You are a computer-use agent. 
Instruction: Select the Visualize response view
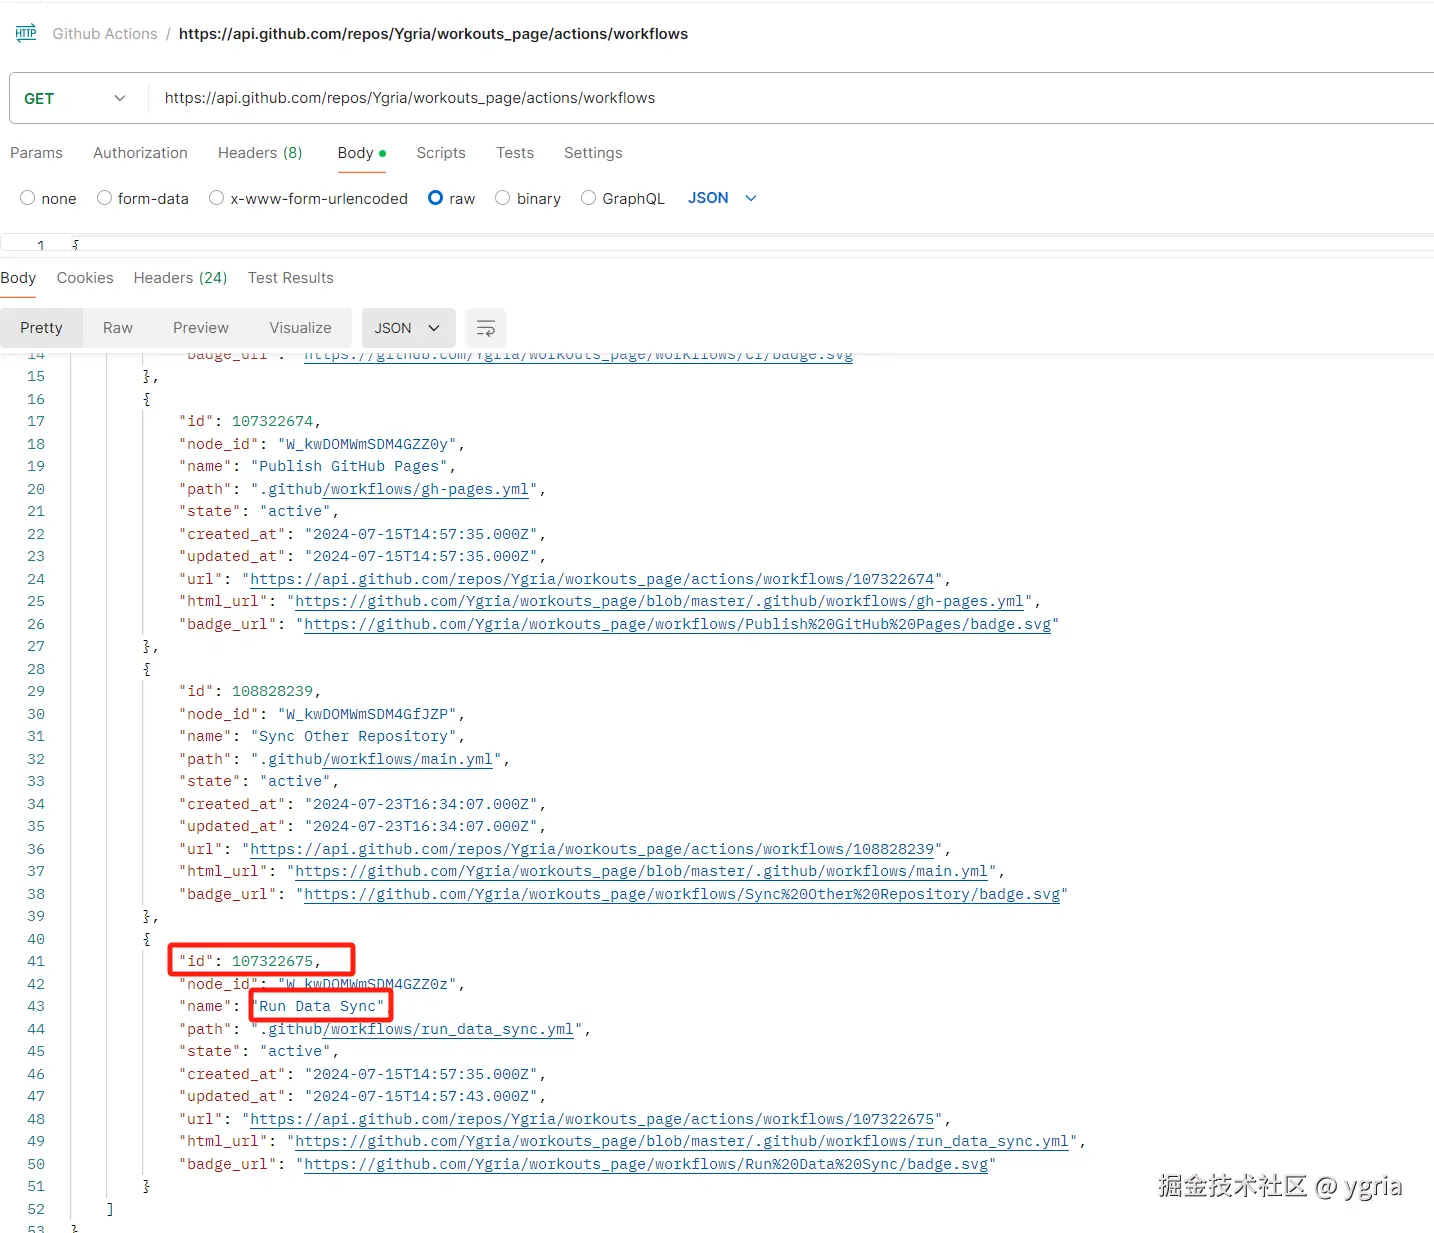point(300,328)
